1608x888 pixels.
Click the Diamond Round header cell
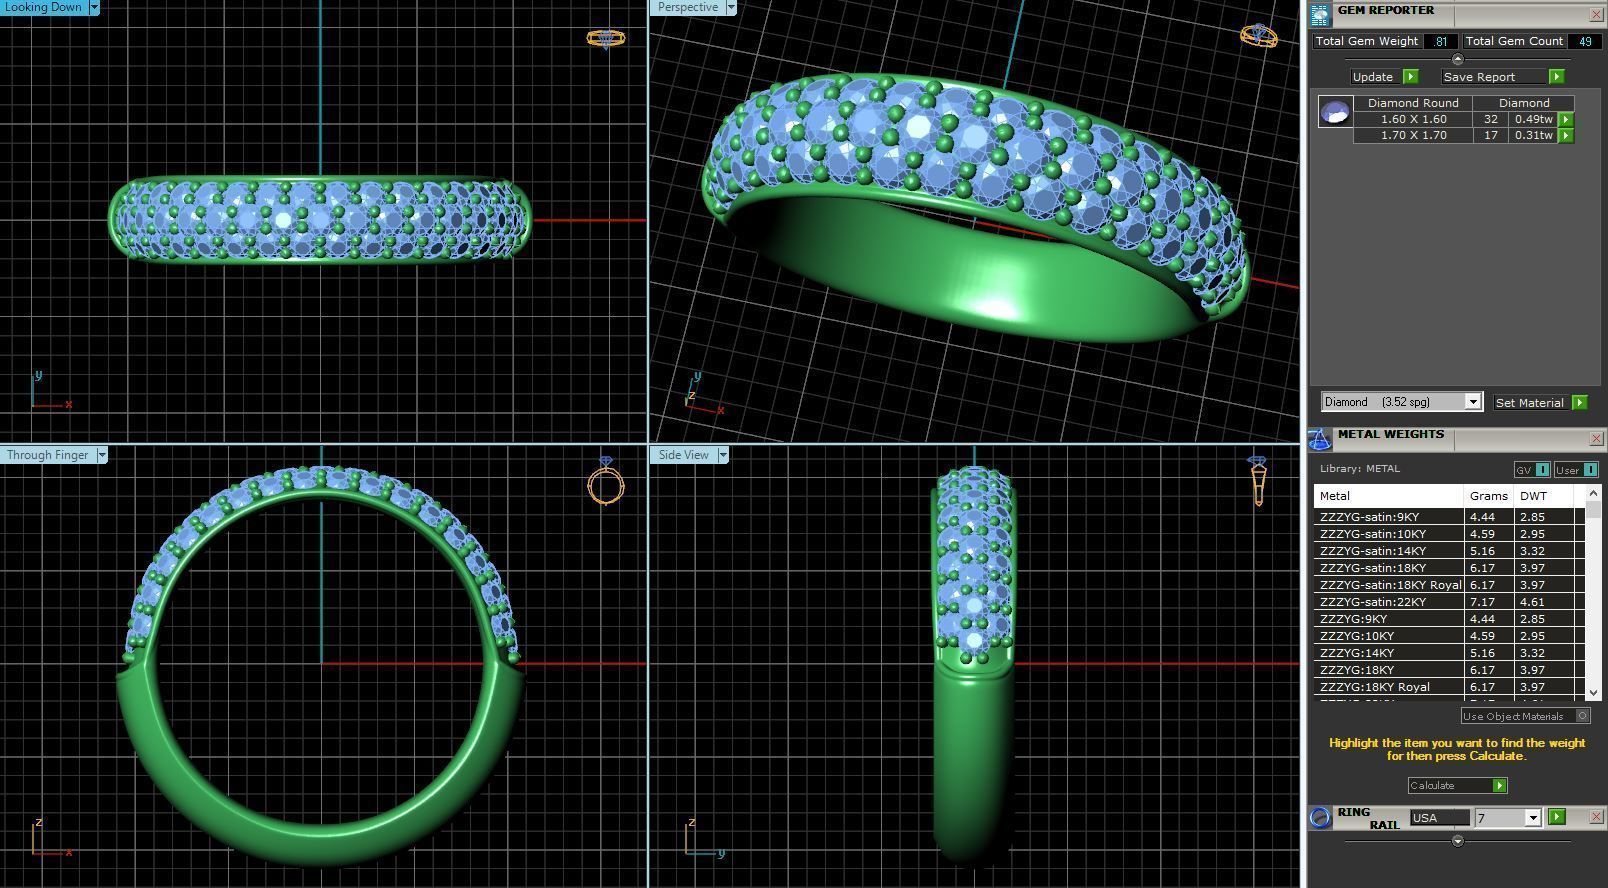tap(1413, 103)
